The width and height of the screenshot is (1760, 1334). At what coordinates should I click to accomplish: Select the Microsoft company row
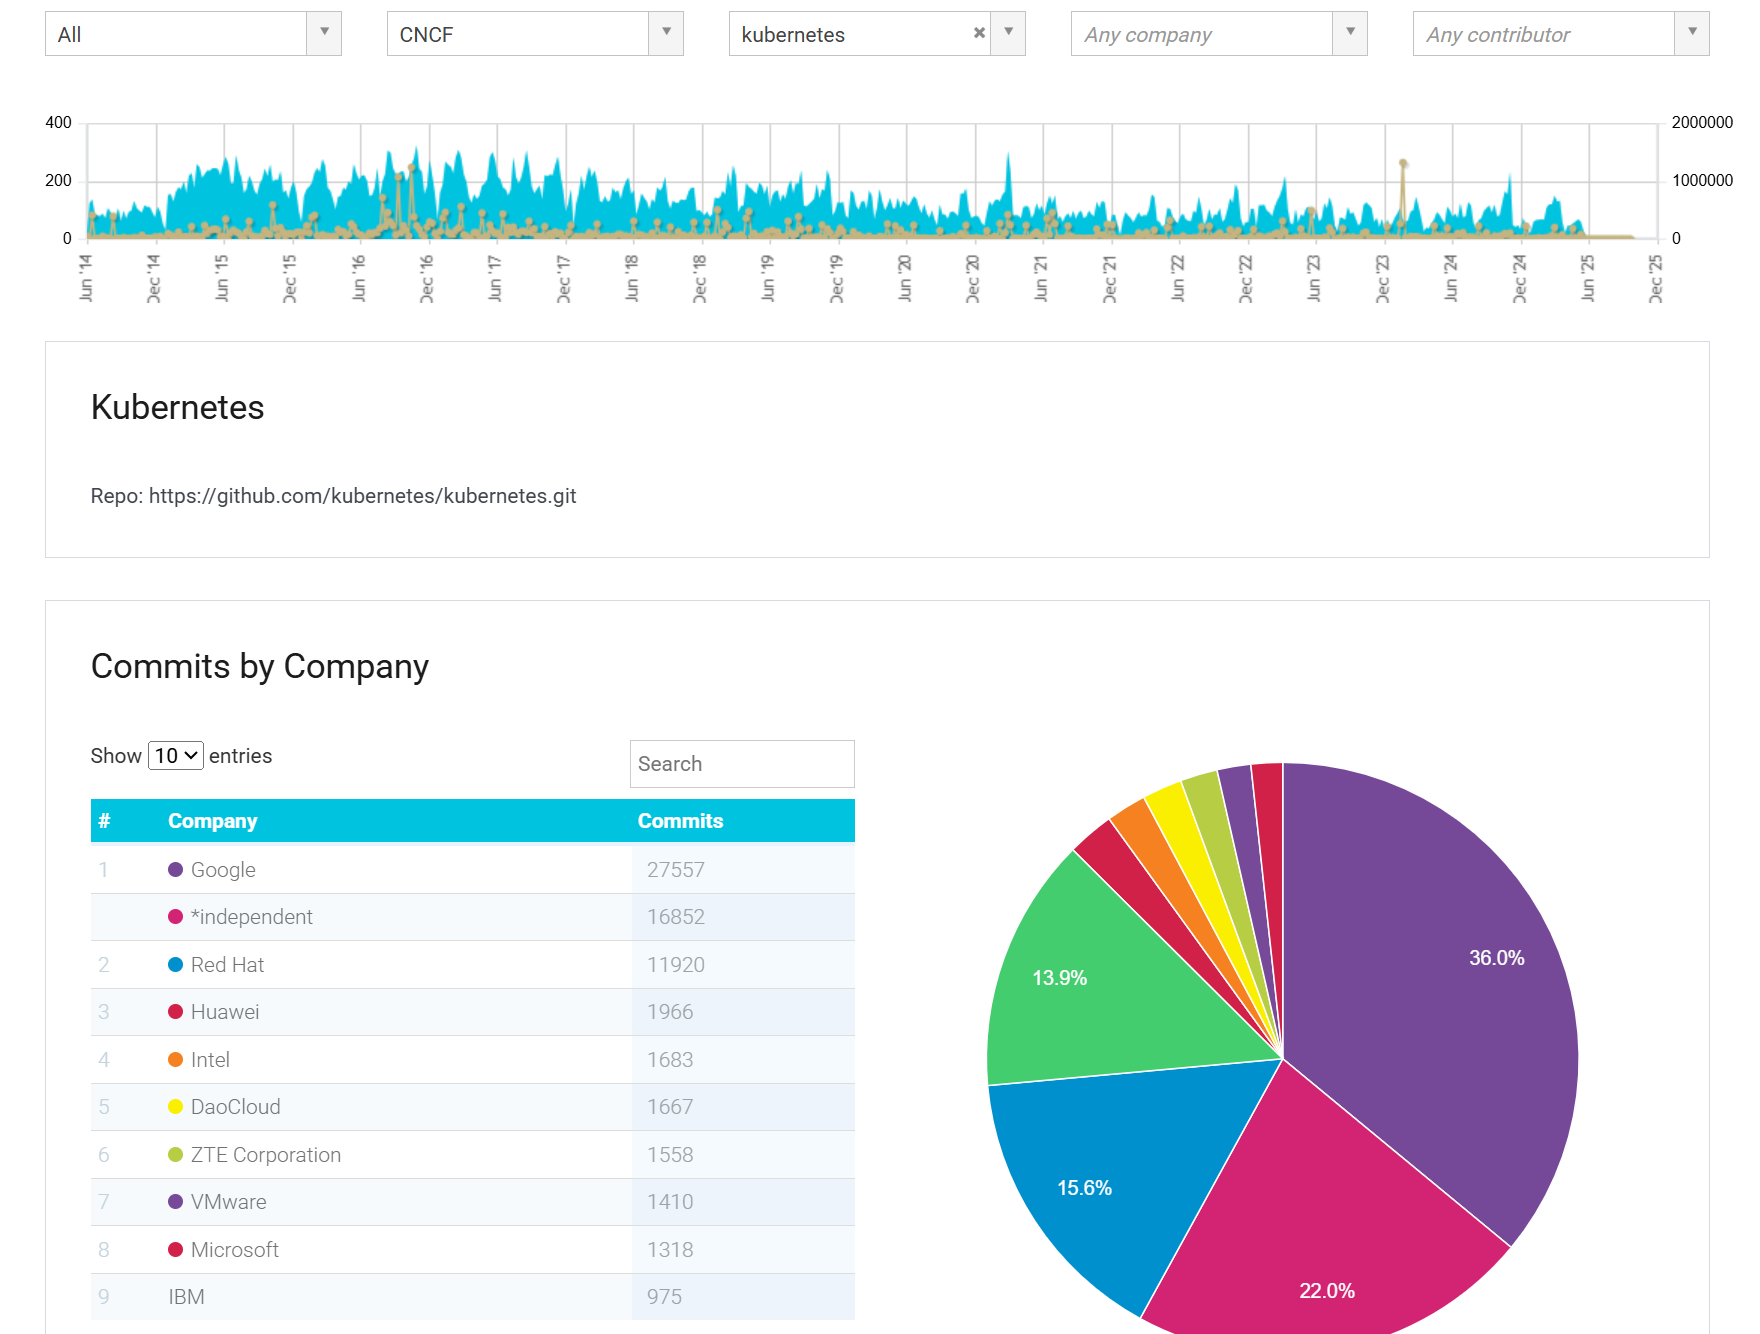pyautogui.click(x=235, y=1250)
